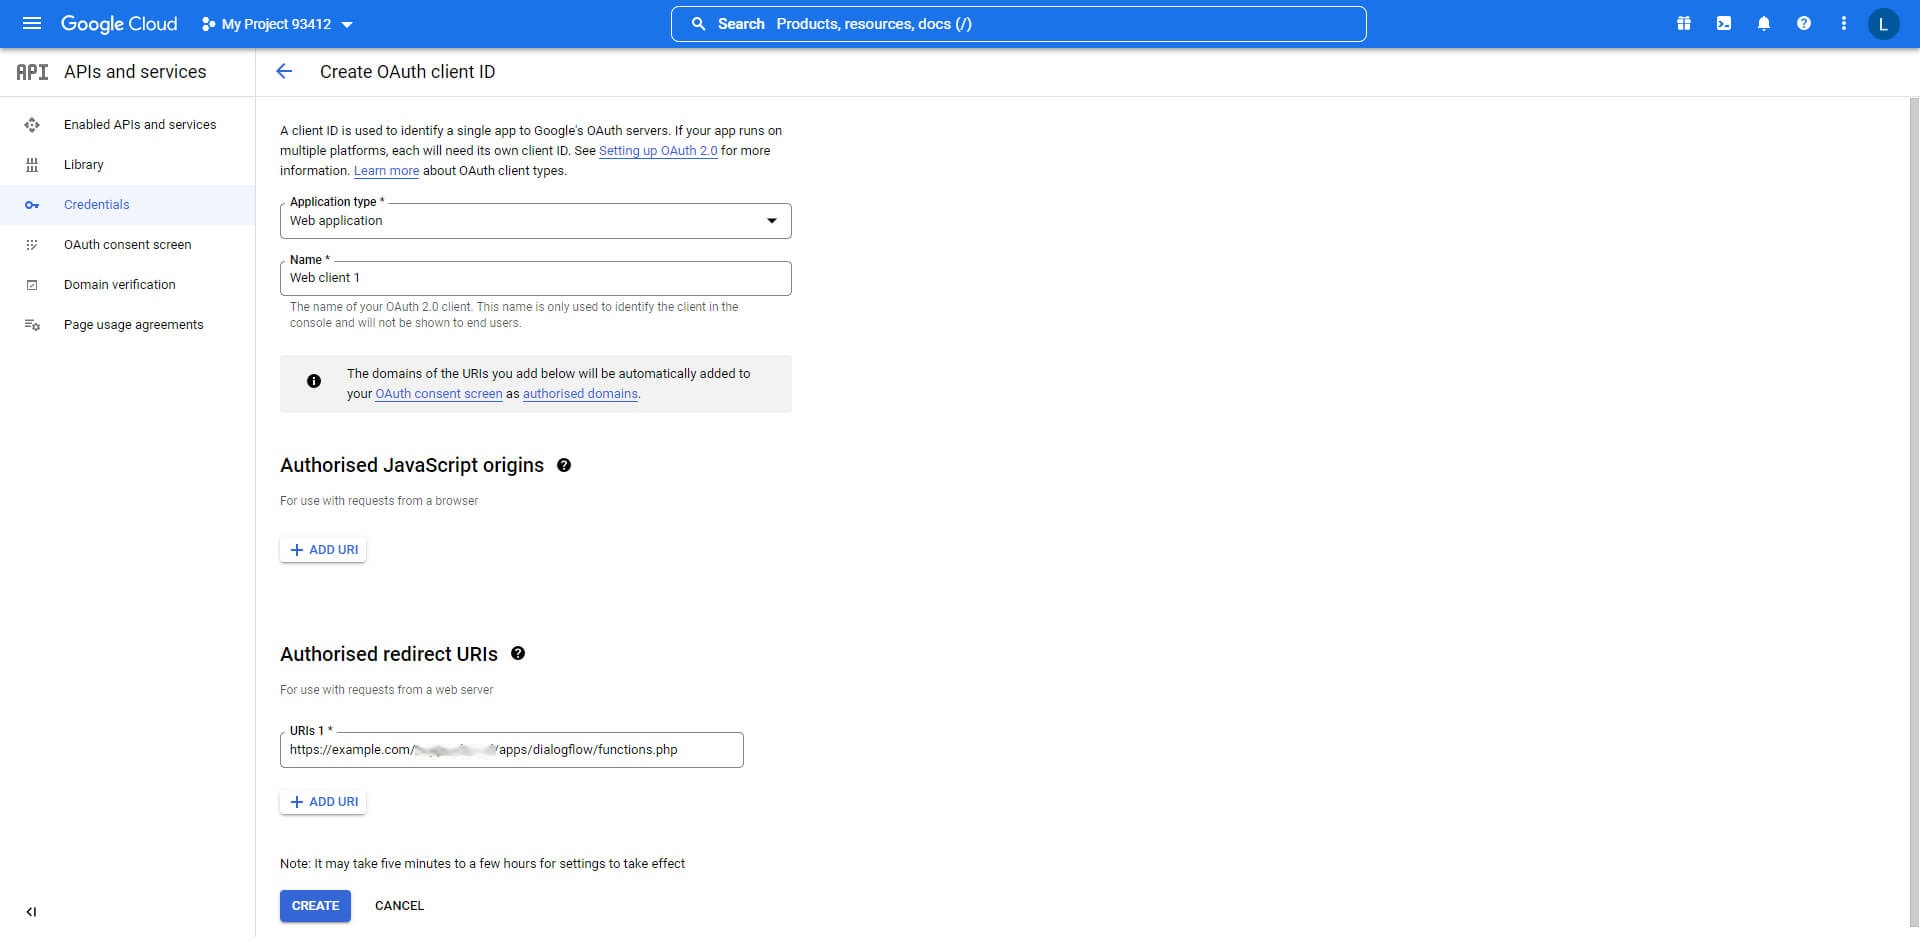Click help icon beside Authorised redirect URIs
The width and height of the screenshot is (1920, 937).
tap(518, 653)
